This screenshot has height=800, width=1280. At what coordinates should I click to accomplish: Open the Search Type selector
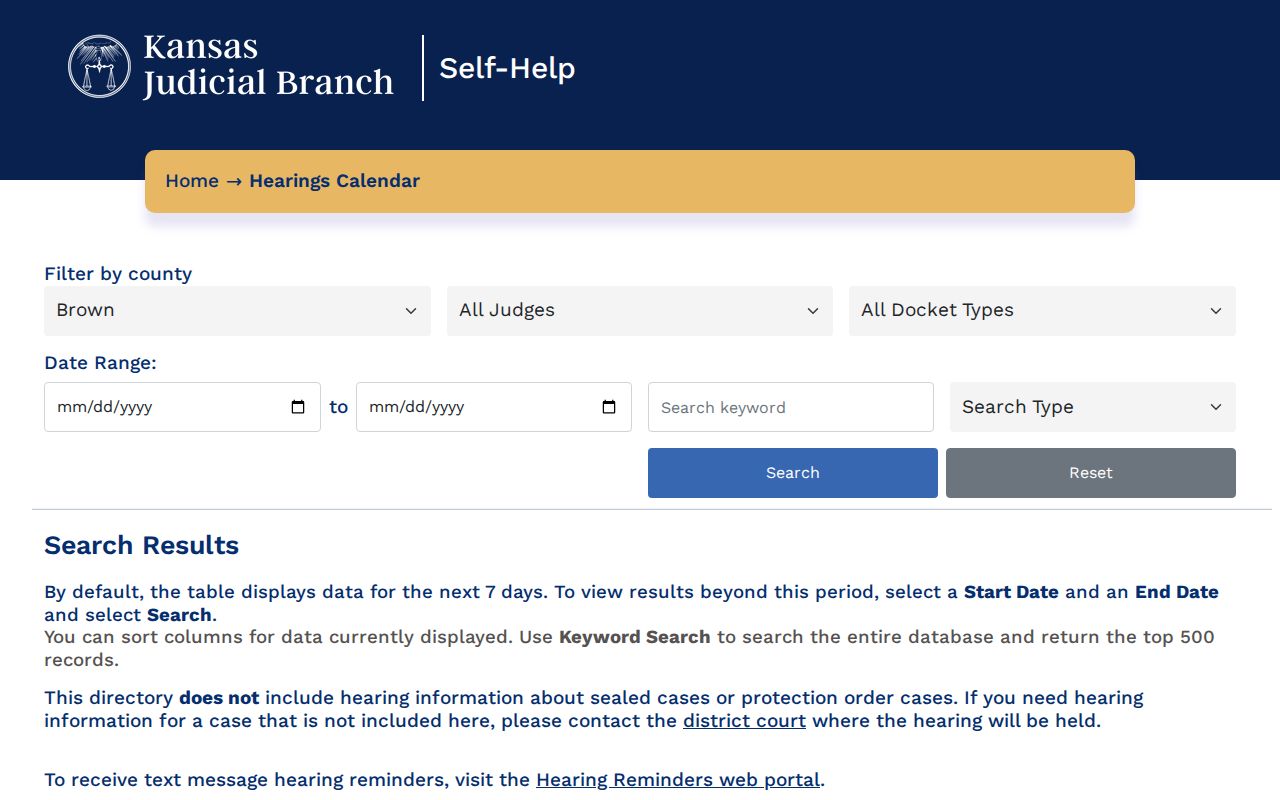[x=1093, y=407]
